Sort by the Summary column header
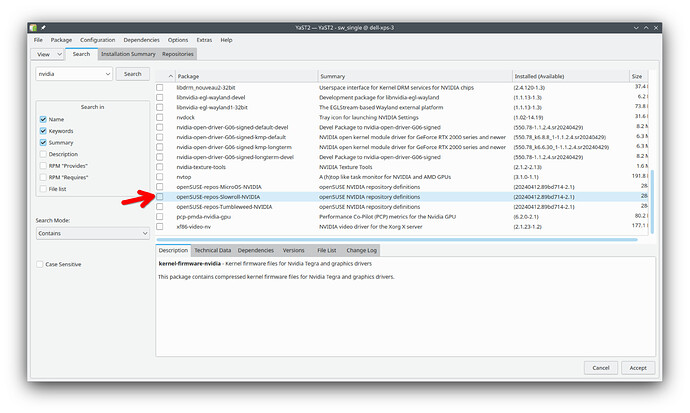 415,76
